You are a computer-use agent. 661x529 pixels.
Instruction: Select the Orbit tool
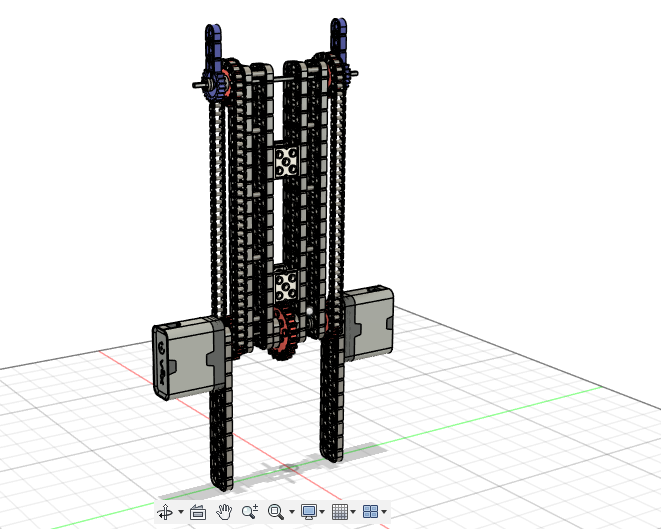(x=165, y=512)
